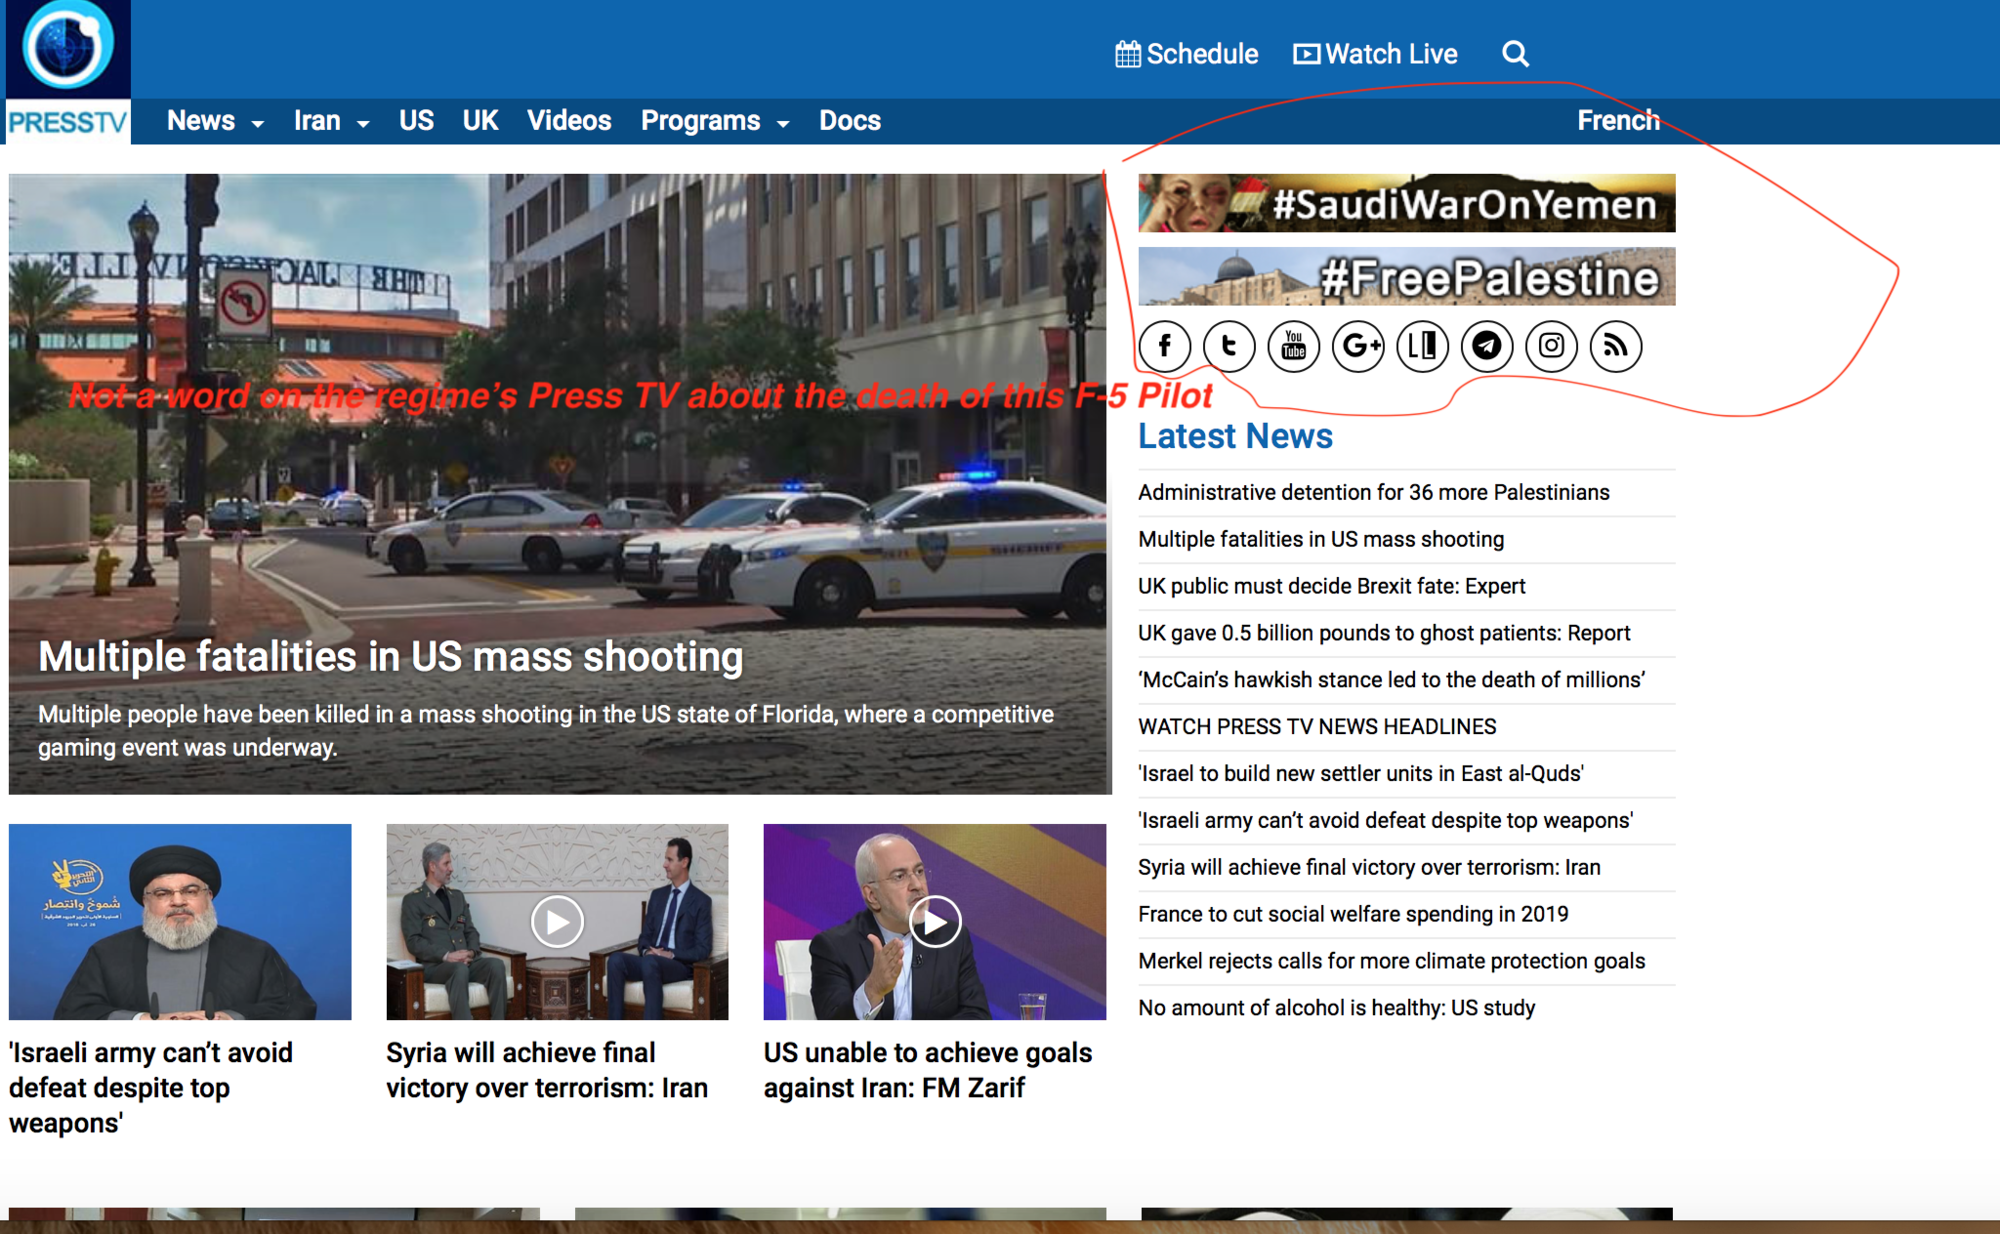Open the RSS feed icon
The height and width of the screenshot is (1234, 2000).
point(1616,346)
